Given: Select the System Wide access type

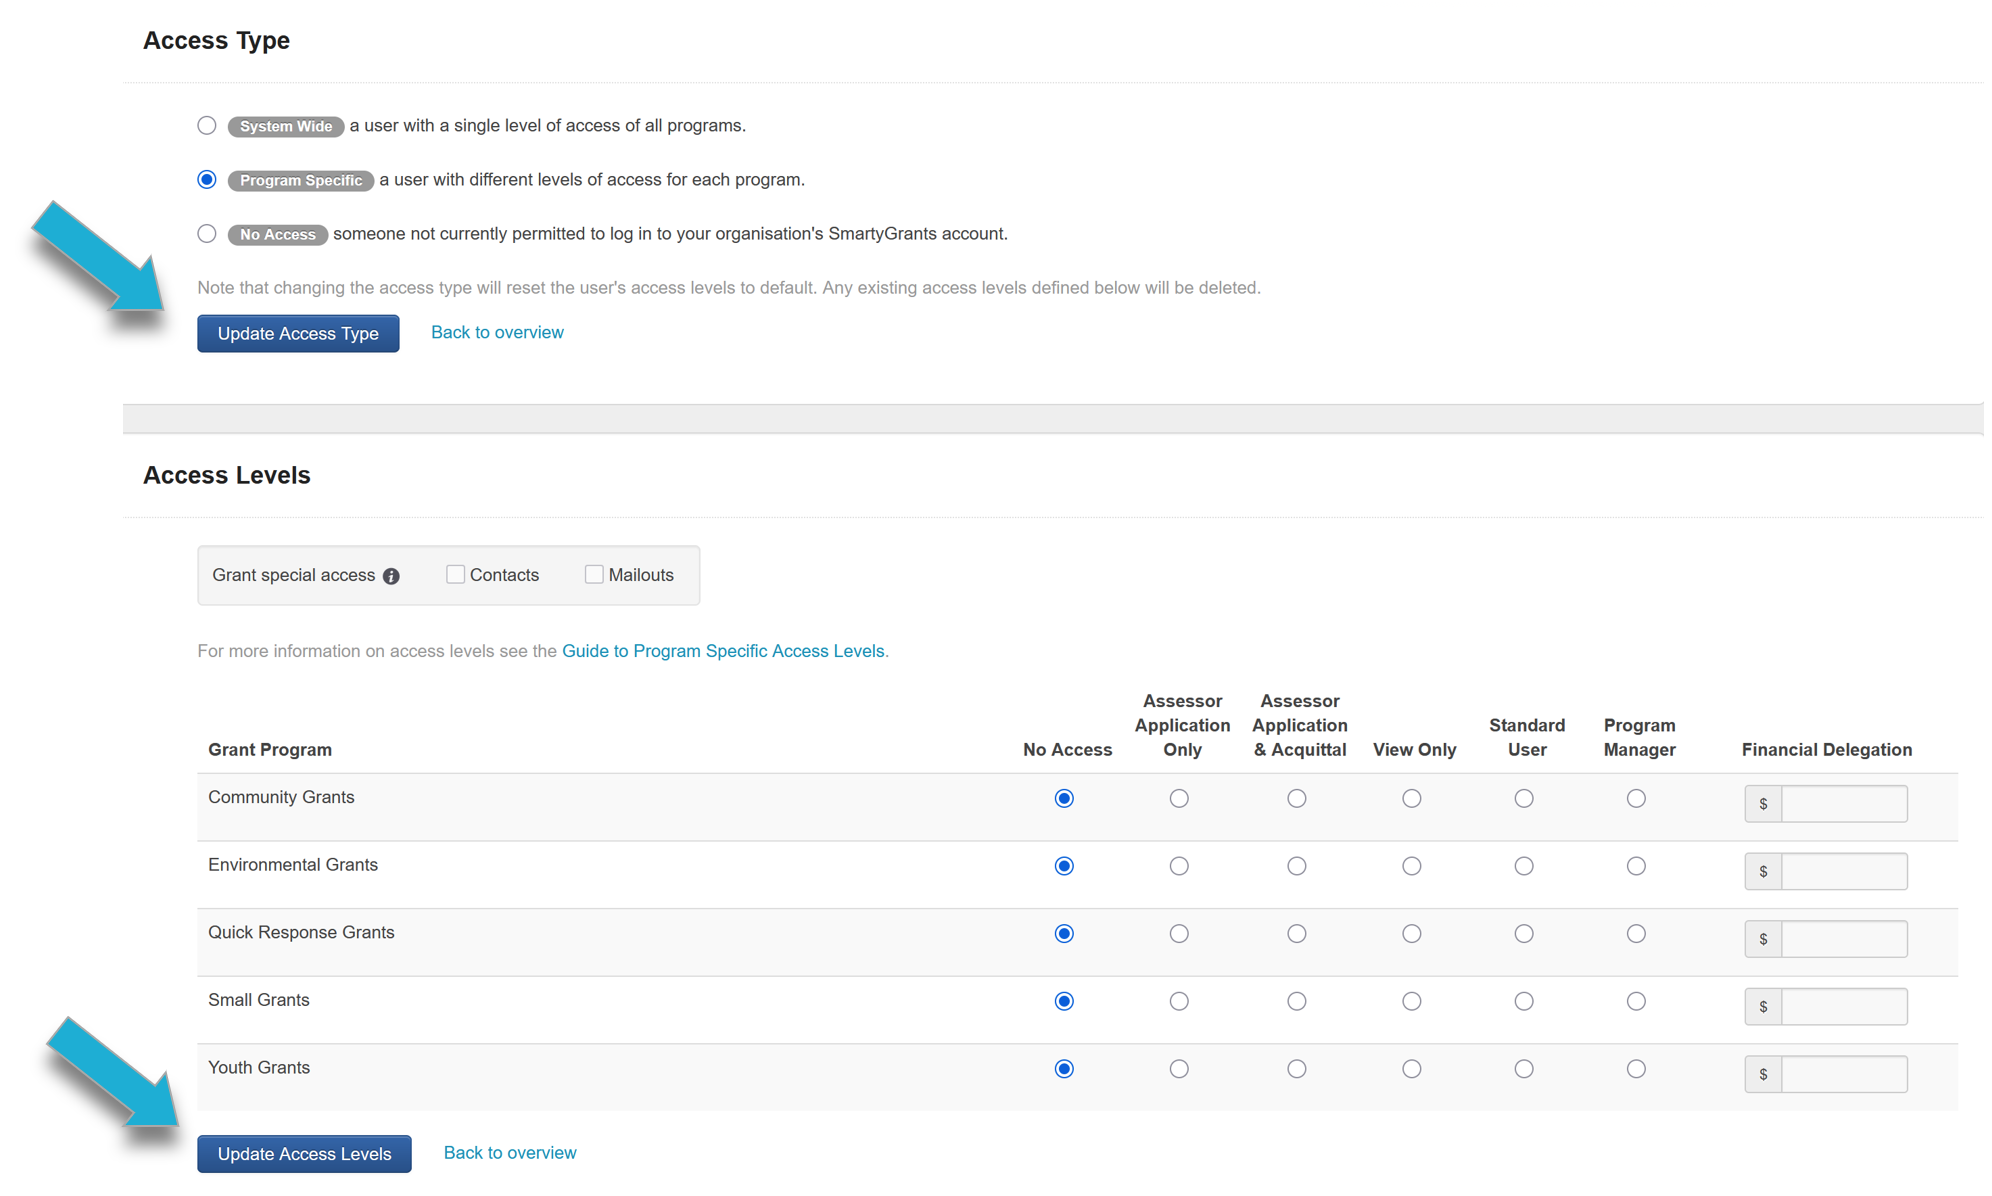Looking at the screenshot, I should pos(207,126).
